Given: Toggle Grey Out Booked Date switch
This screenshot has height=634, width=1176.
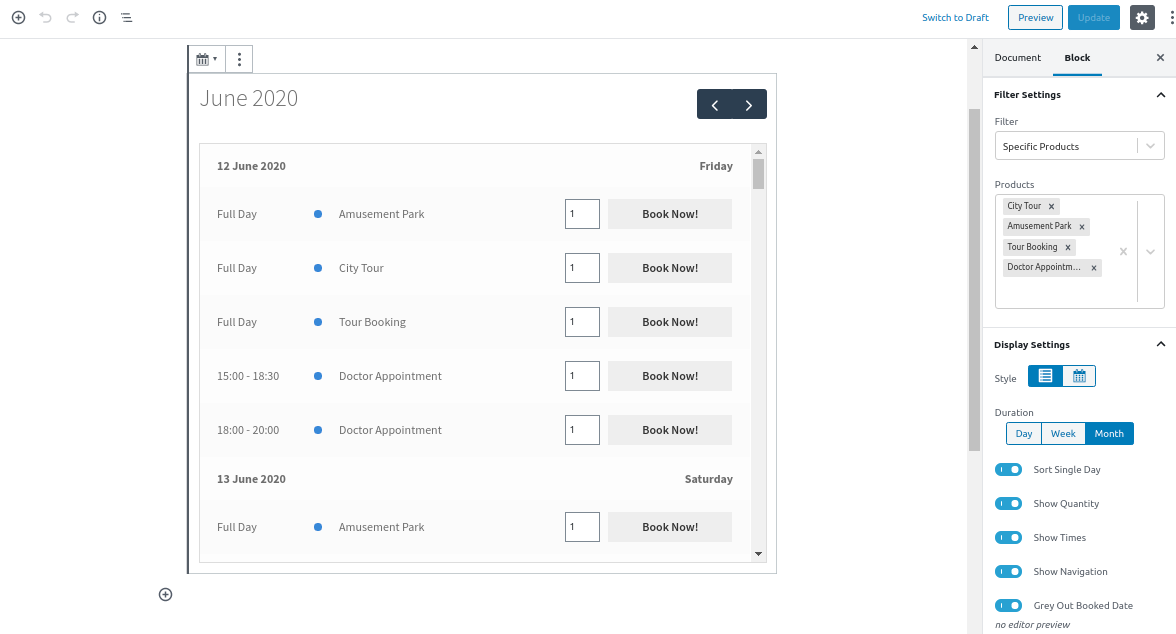Looking at the screenshot, I should [1008, 605].
